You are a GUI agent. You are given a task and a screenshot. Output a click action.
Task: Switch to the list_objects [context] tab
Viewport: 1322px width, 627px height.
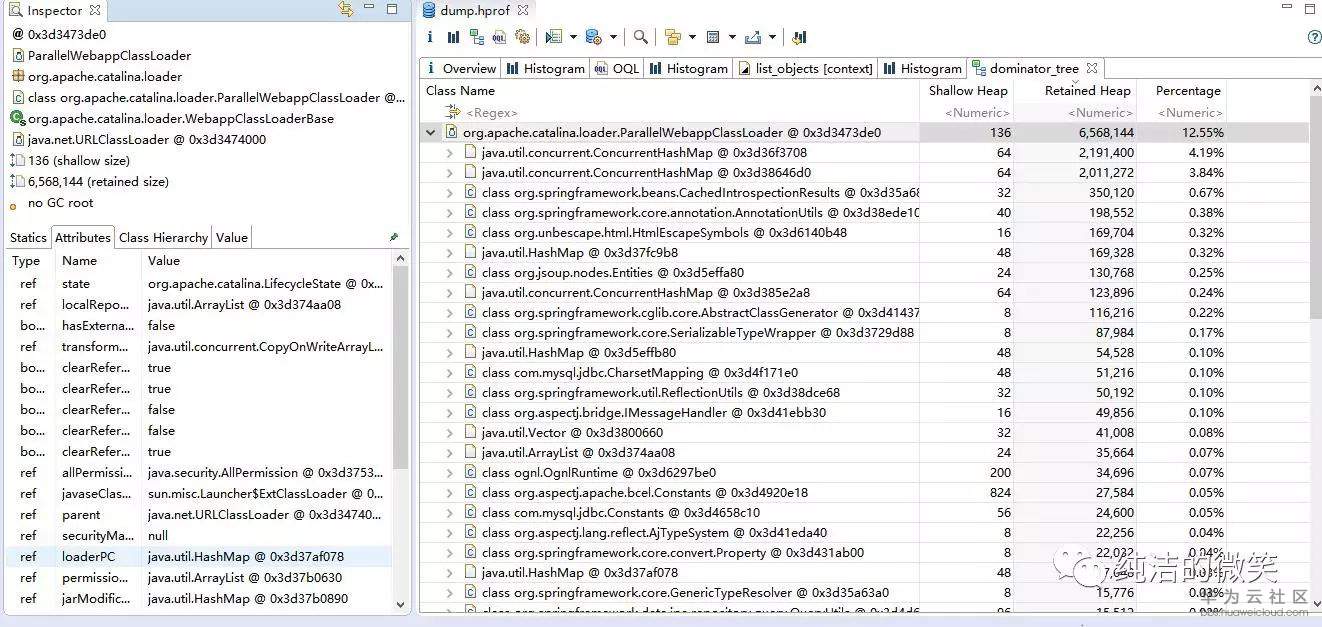point(806,68)
